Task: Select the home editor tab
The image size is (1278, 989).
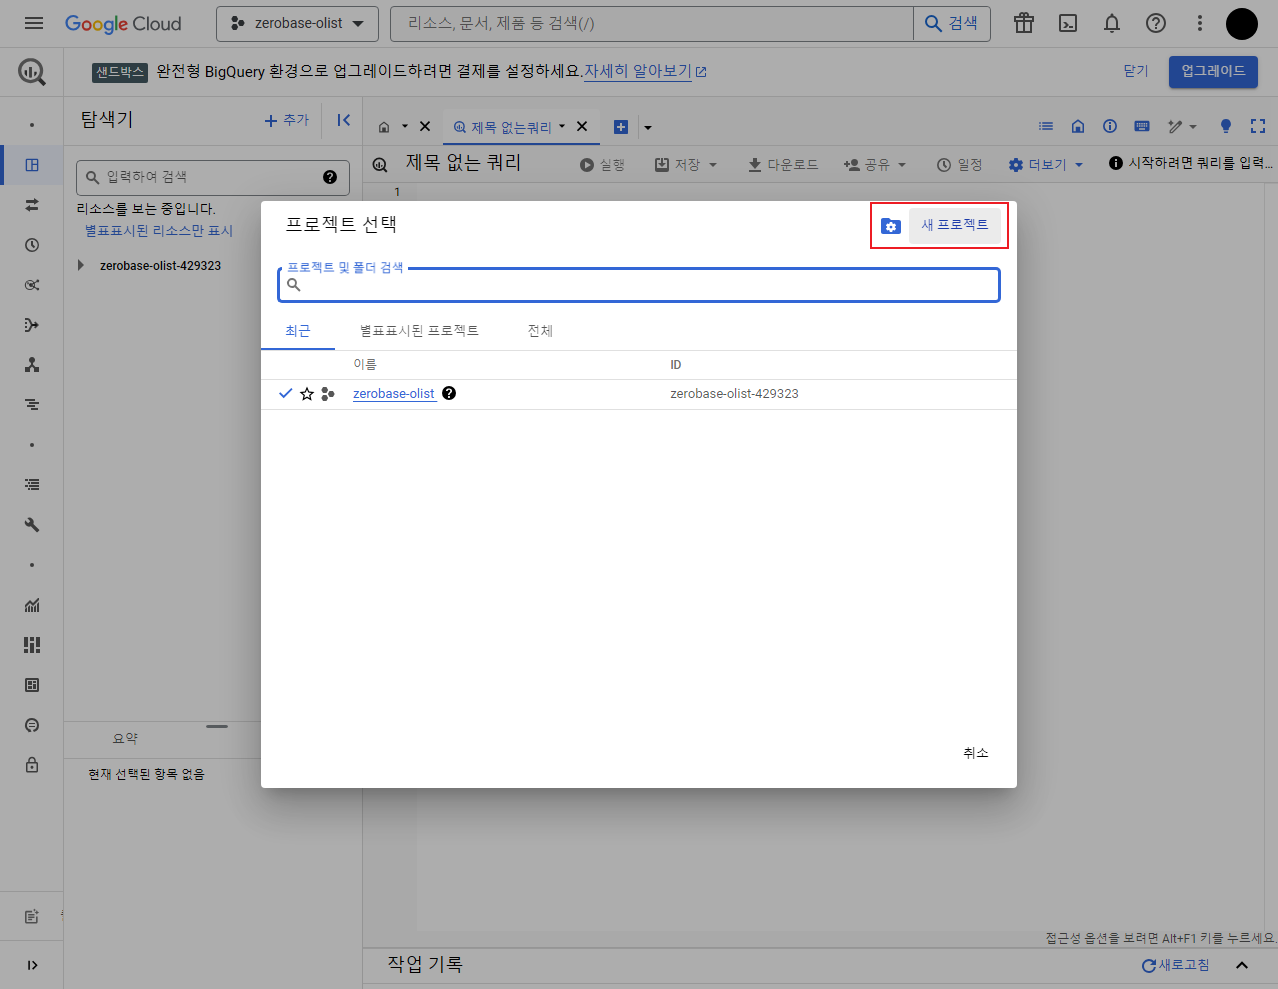Action: 384,127
